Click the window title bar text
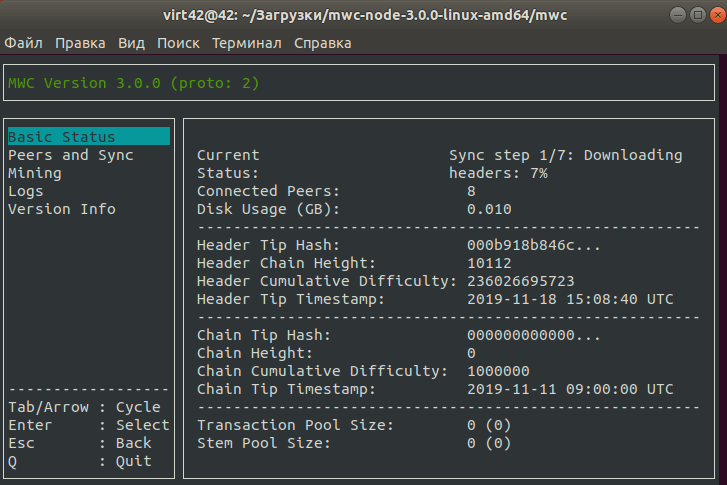This screenshot has width=727, height=485. 365,15
